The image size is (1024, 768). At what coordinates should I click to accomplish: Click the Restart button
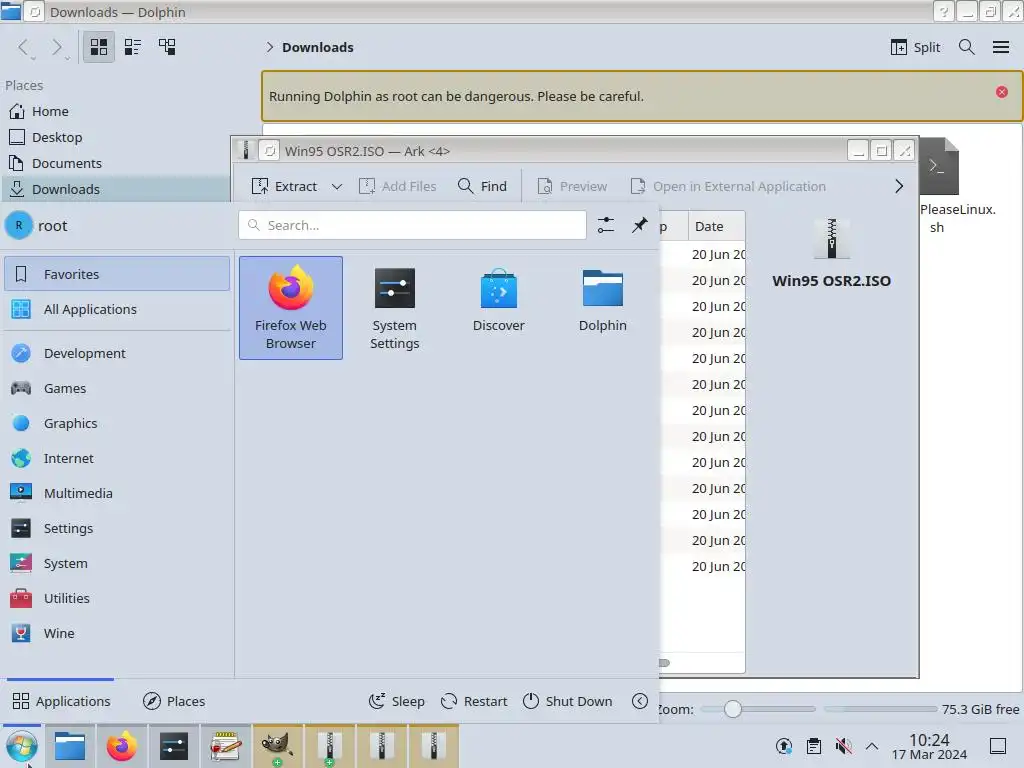click(x=474, y=701)
